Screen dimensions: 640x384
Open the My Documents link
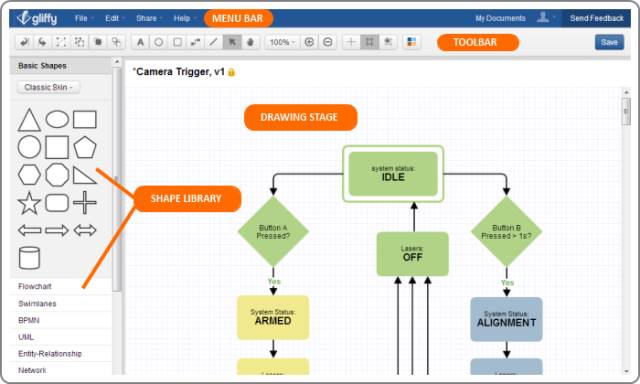pyautogui.click(x=500, y=18)
